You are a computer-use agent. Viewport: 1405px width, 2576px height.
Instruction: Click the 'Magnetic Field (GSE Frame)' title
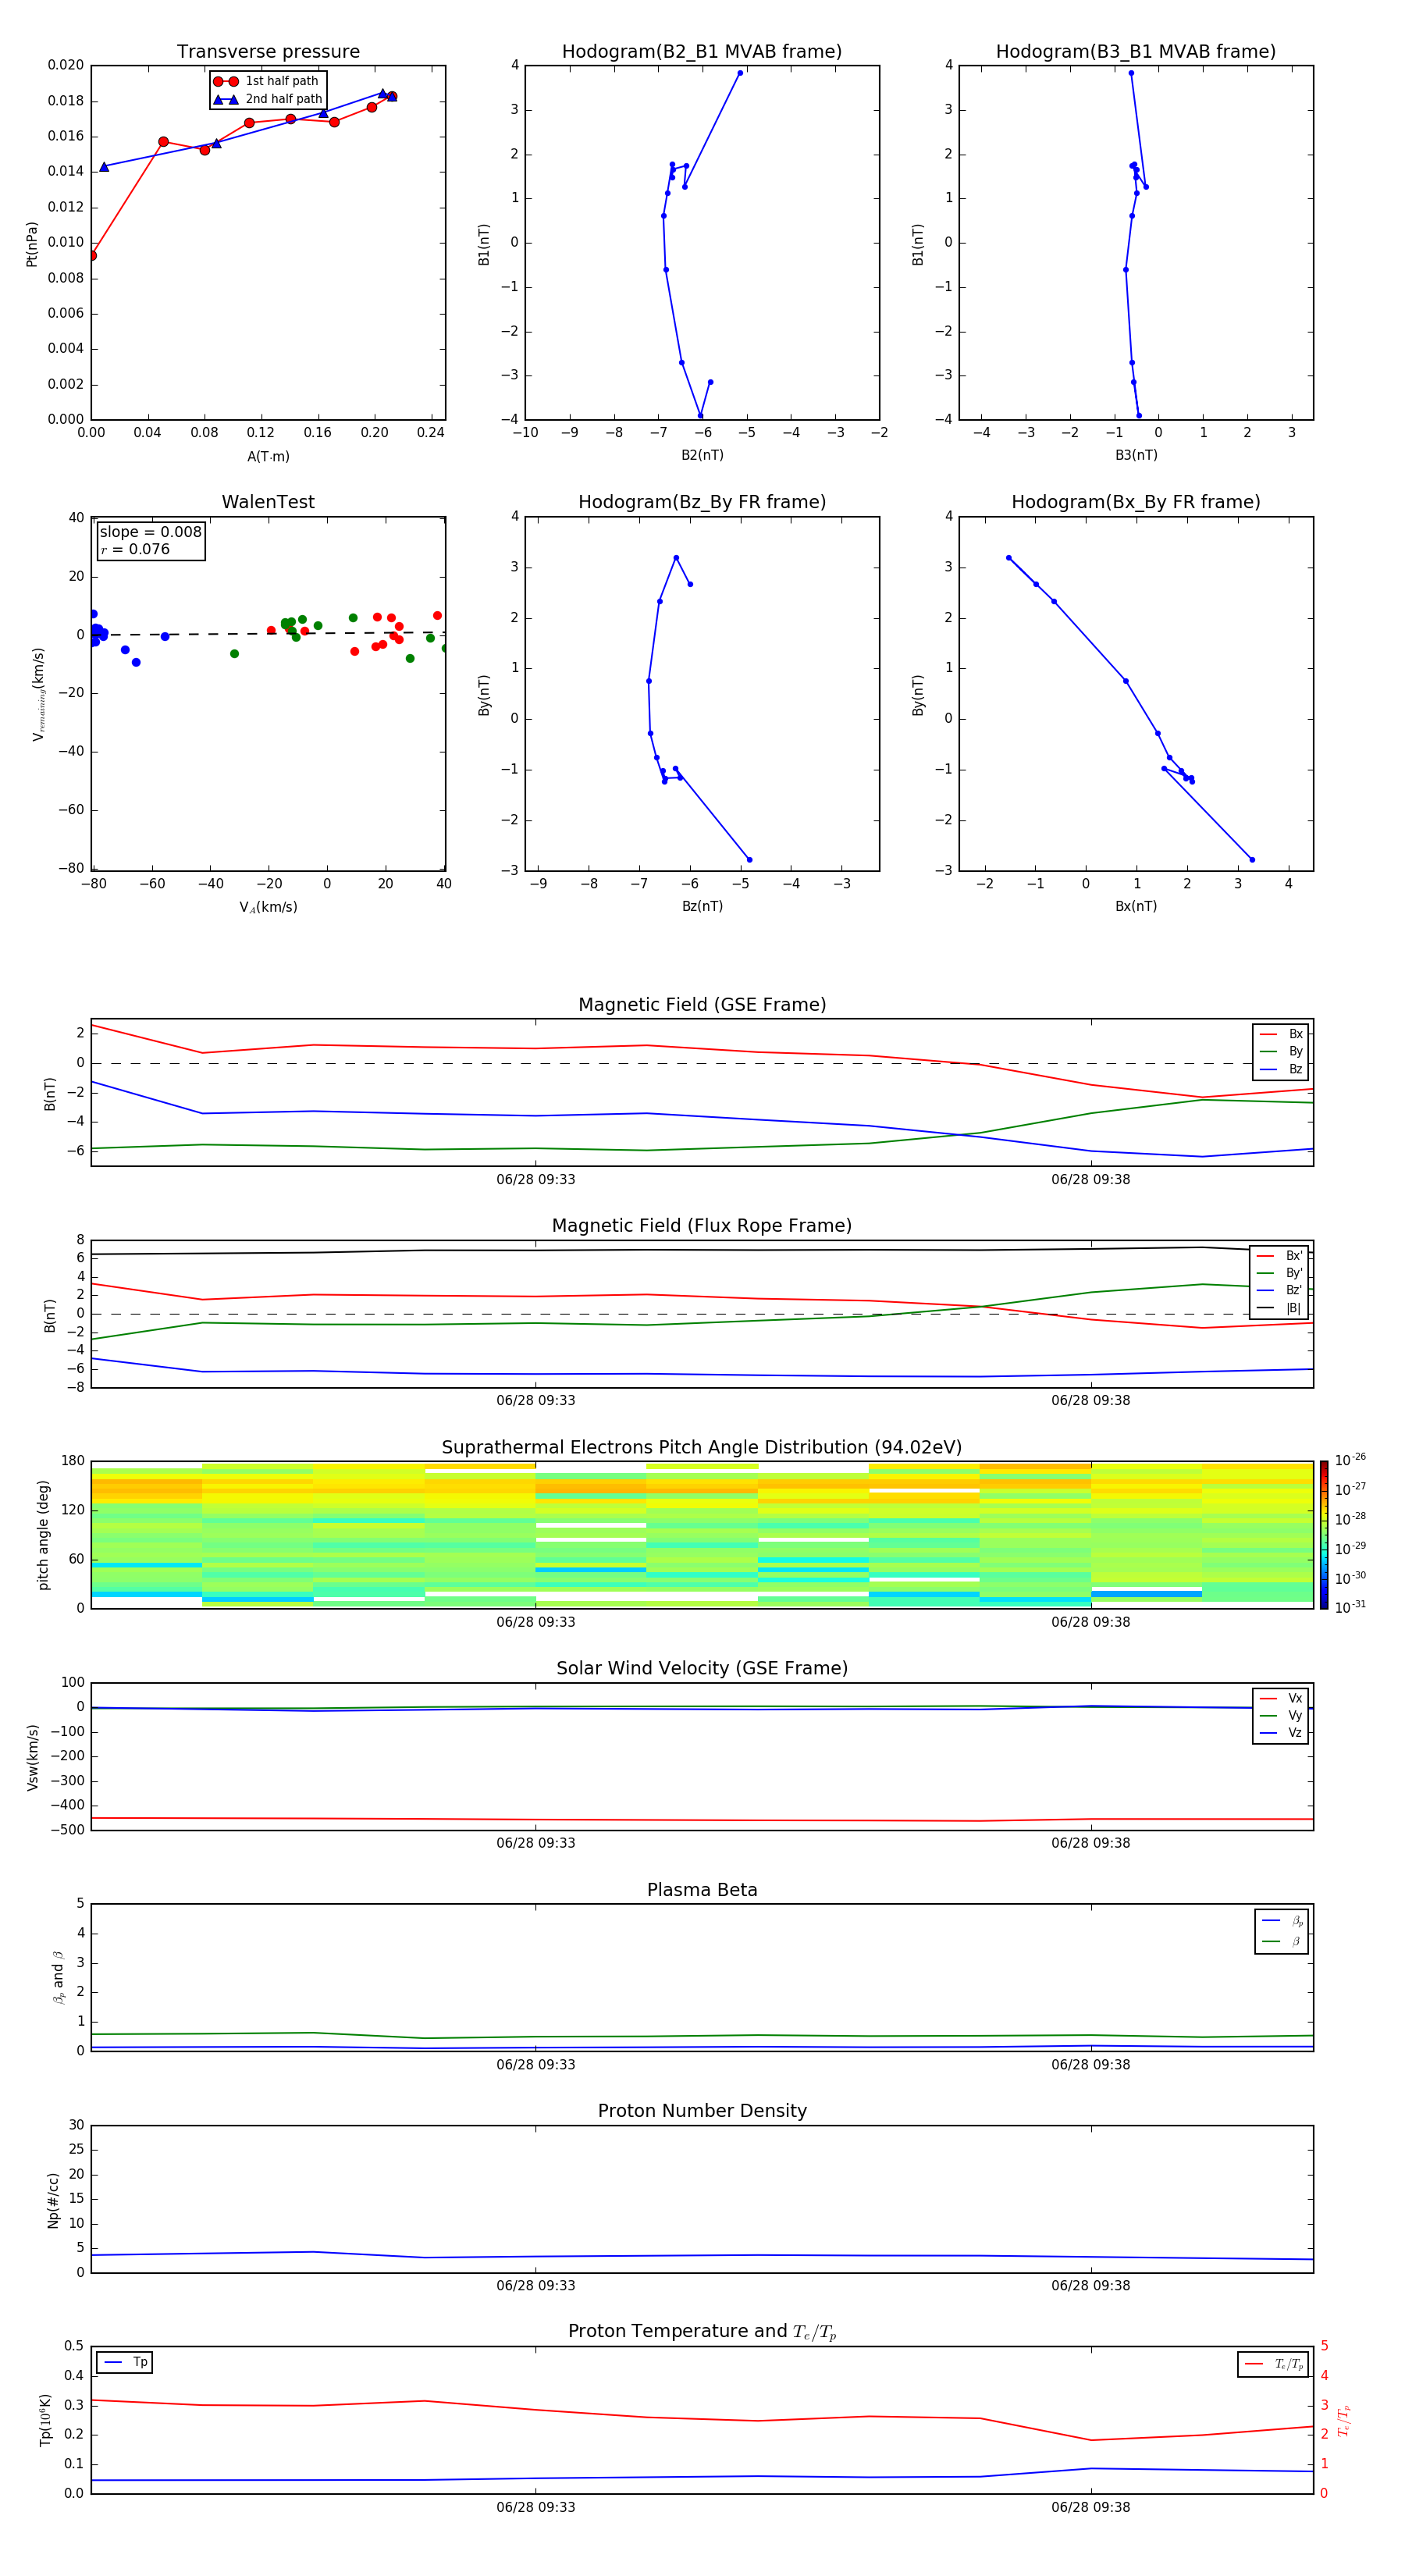tap(702, 1005)
